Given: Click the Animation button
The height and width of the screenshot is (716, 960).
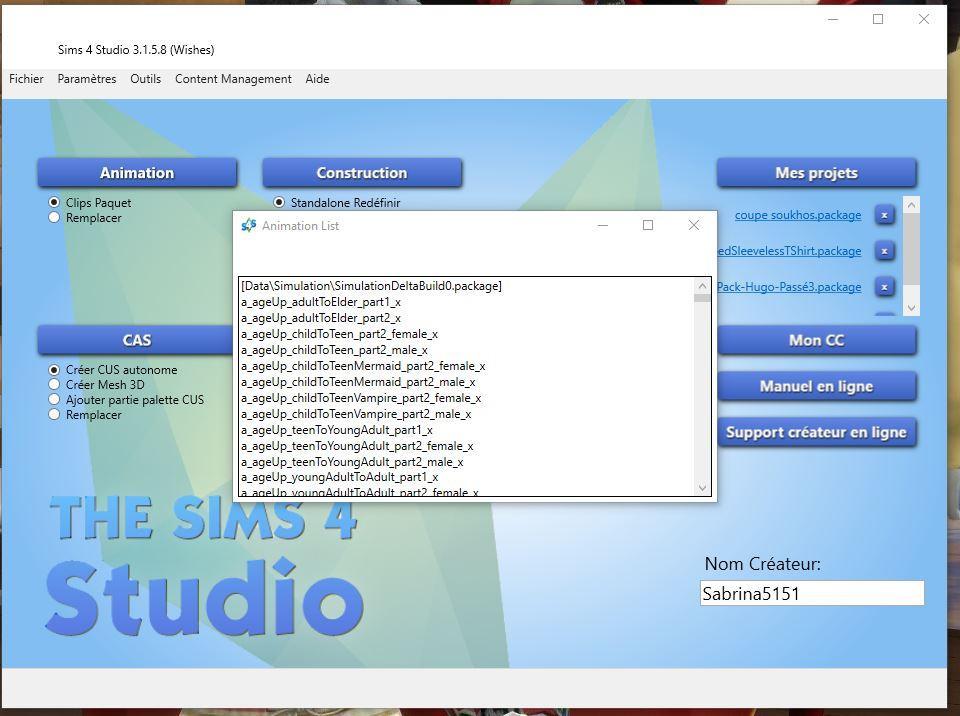Looking at the screenshot, I should click(x=137, y=173).
